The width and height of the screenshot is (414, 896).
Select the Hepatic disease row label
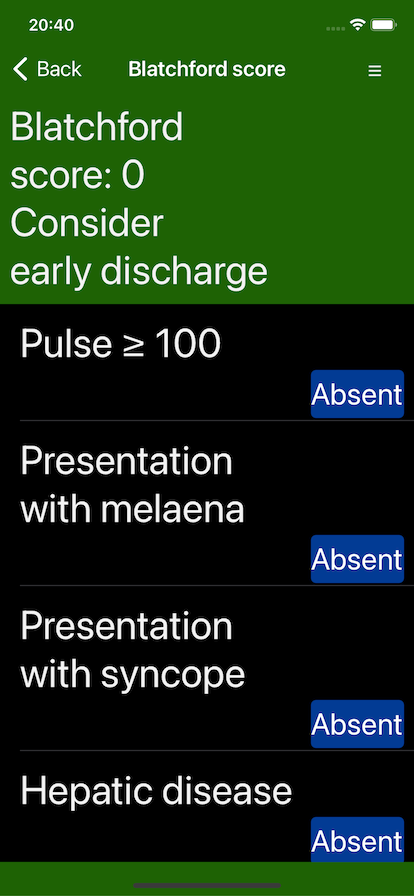click(x=156, y=791)
